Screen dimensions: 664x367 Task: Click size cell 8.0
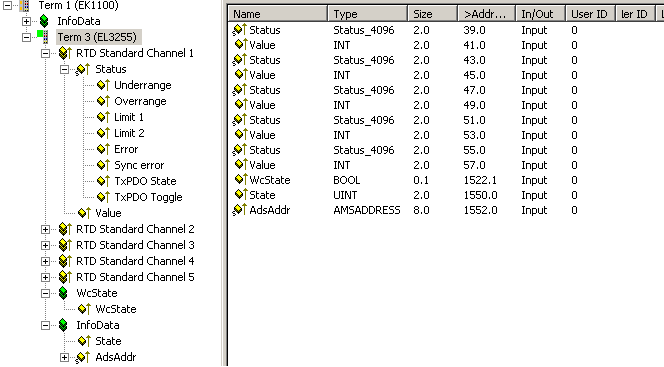coord(421,210)
